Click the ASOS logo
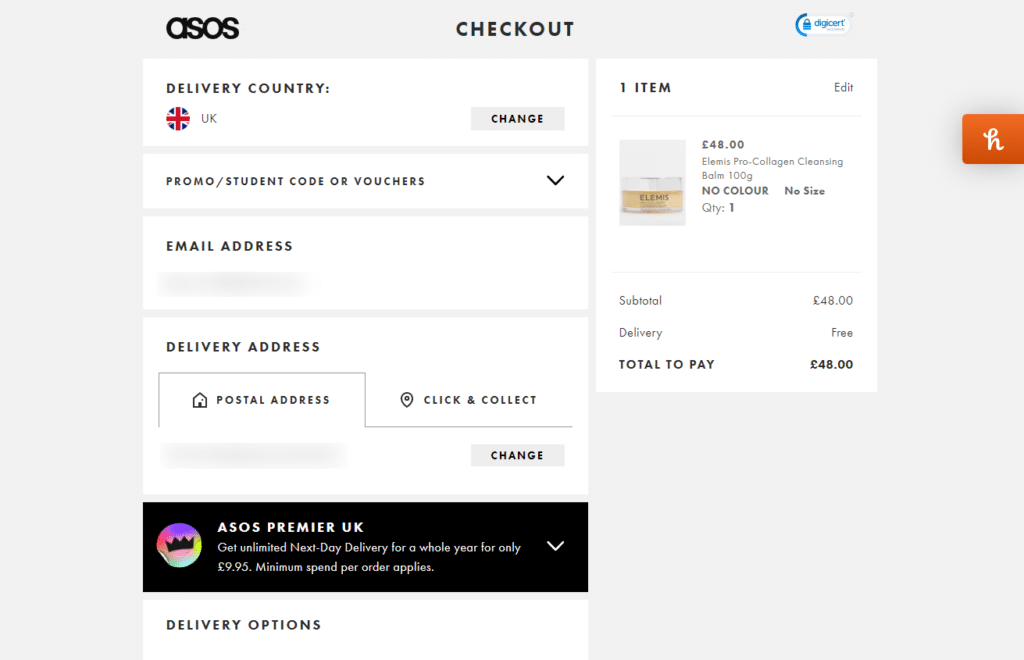 202,28
